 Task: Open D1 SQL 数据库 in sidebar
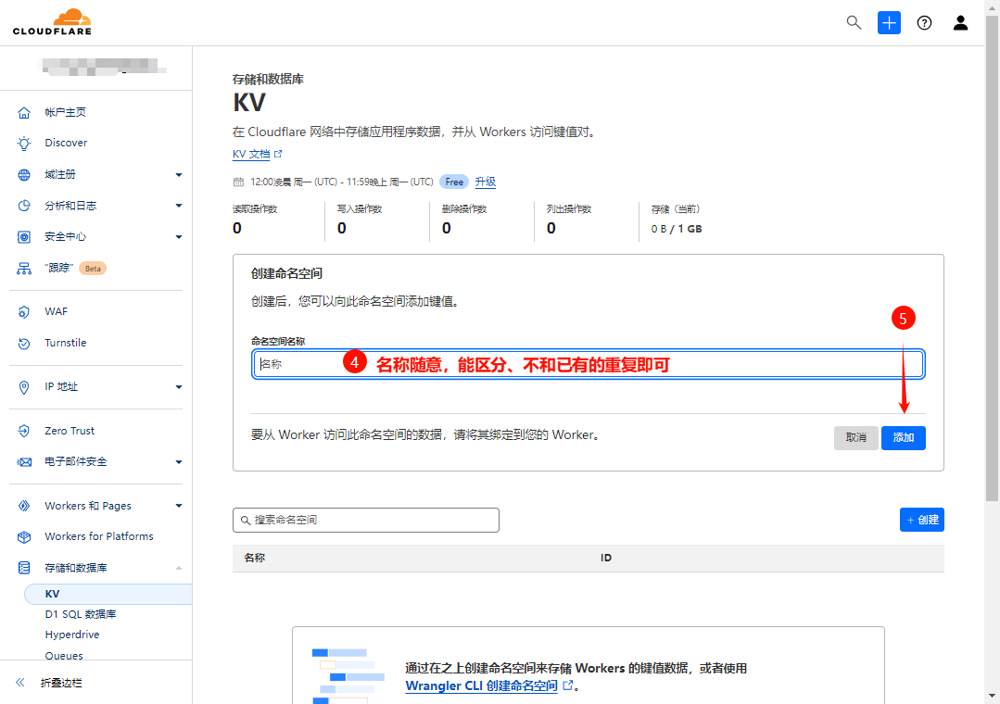click(x=80, y=614)
